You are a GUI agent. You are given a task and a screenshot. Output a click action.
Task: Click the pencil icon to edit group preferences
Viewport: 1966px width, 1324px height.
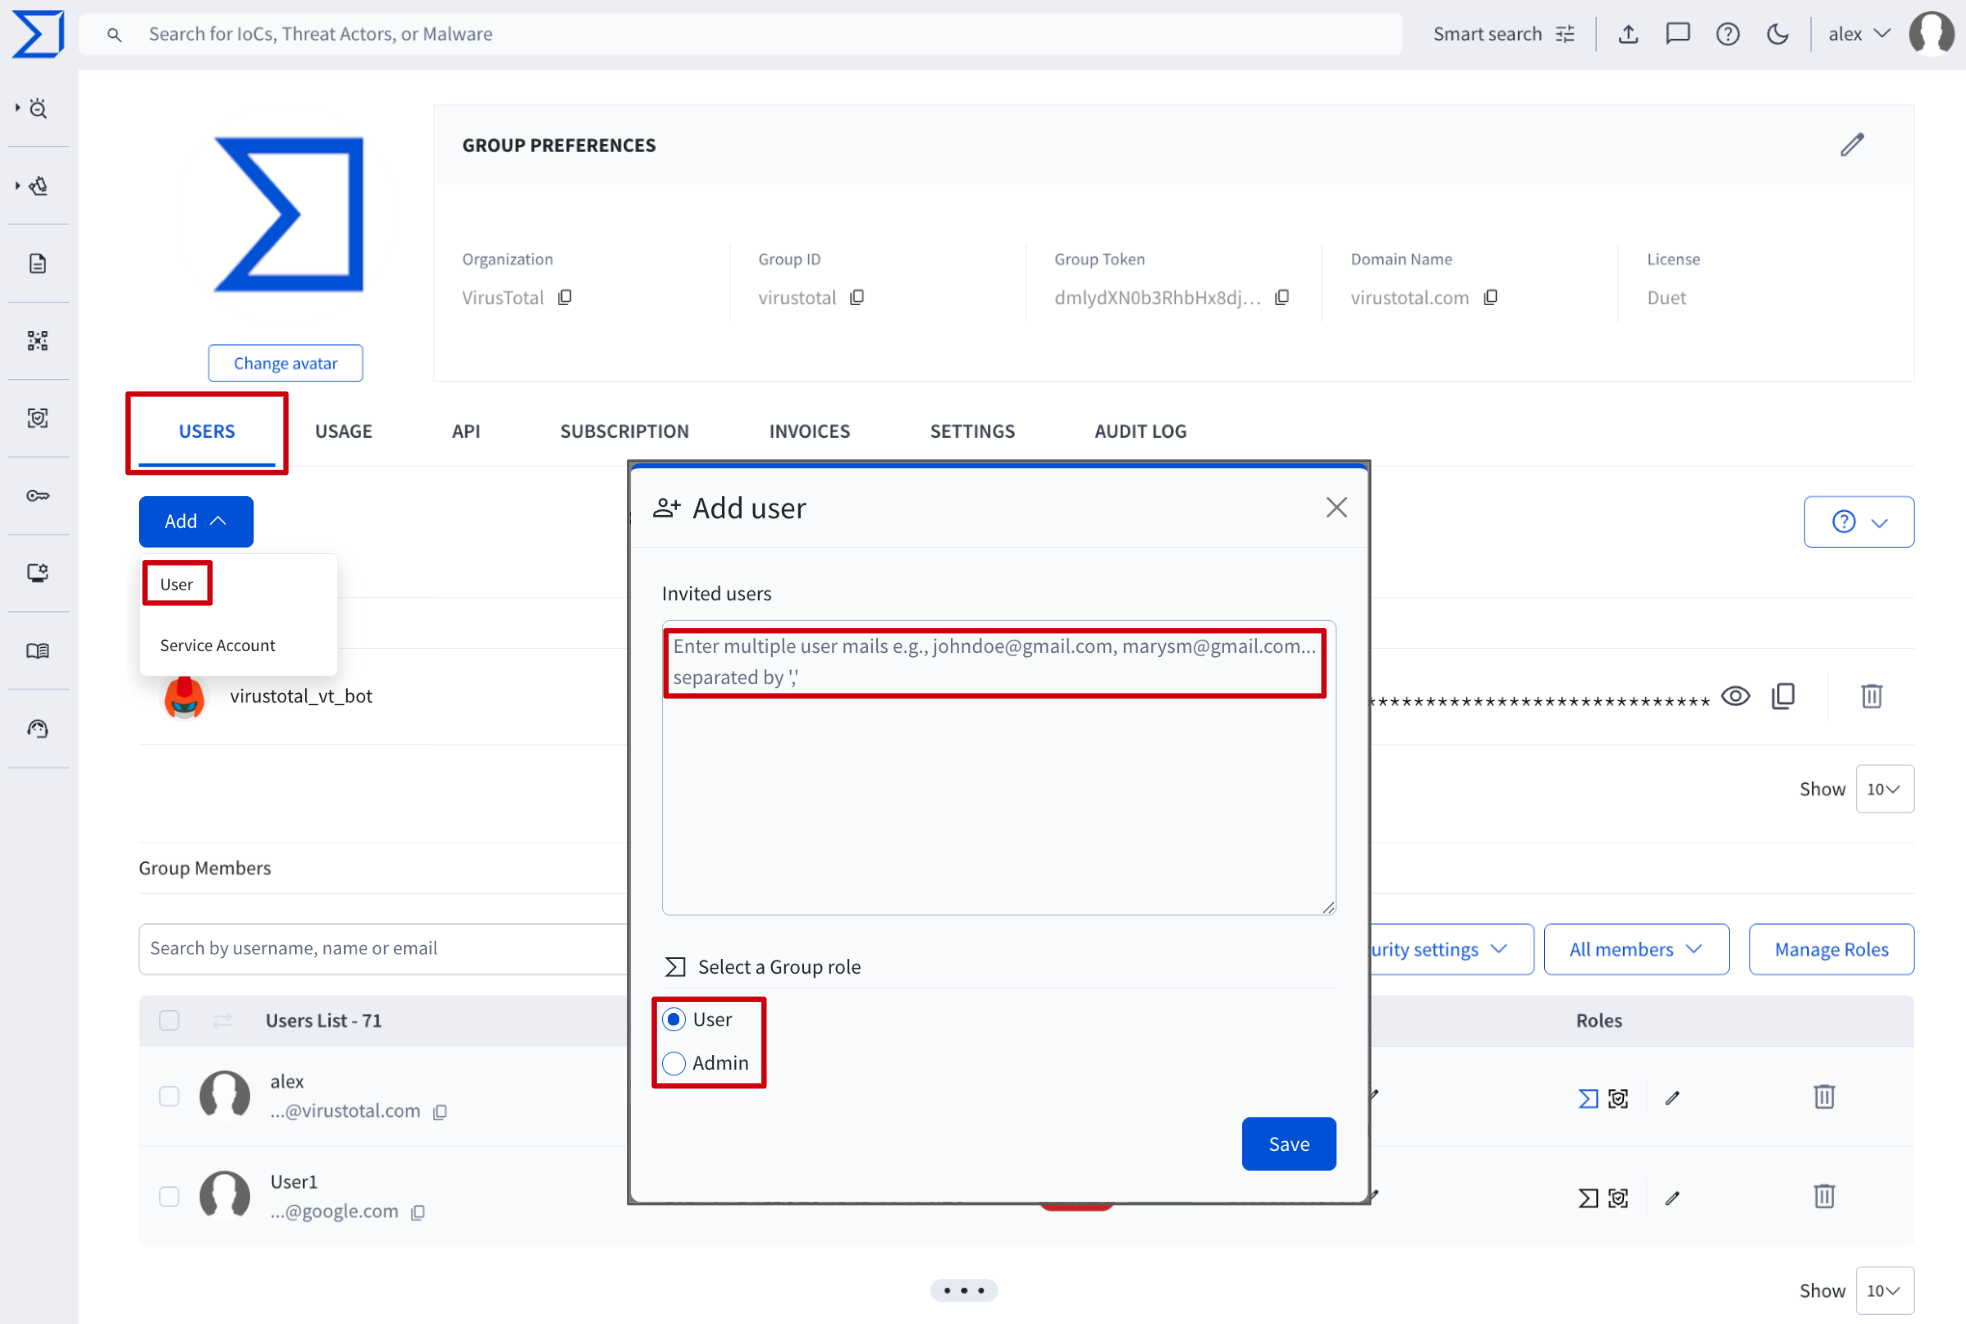[1851, 145]
